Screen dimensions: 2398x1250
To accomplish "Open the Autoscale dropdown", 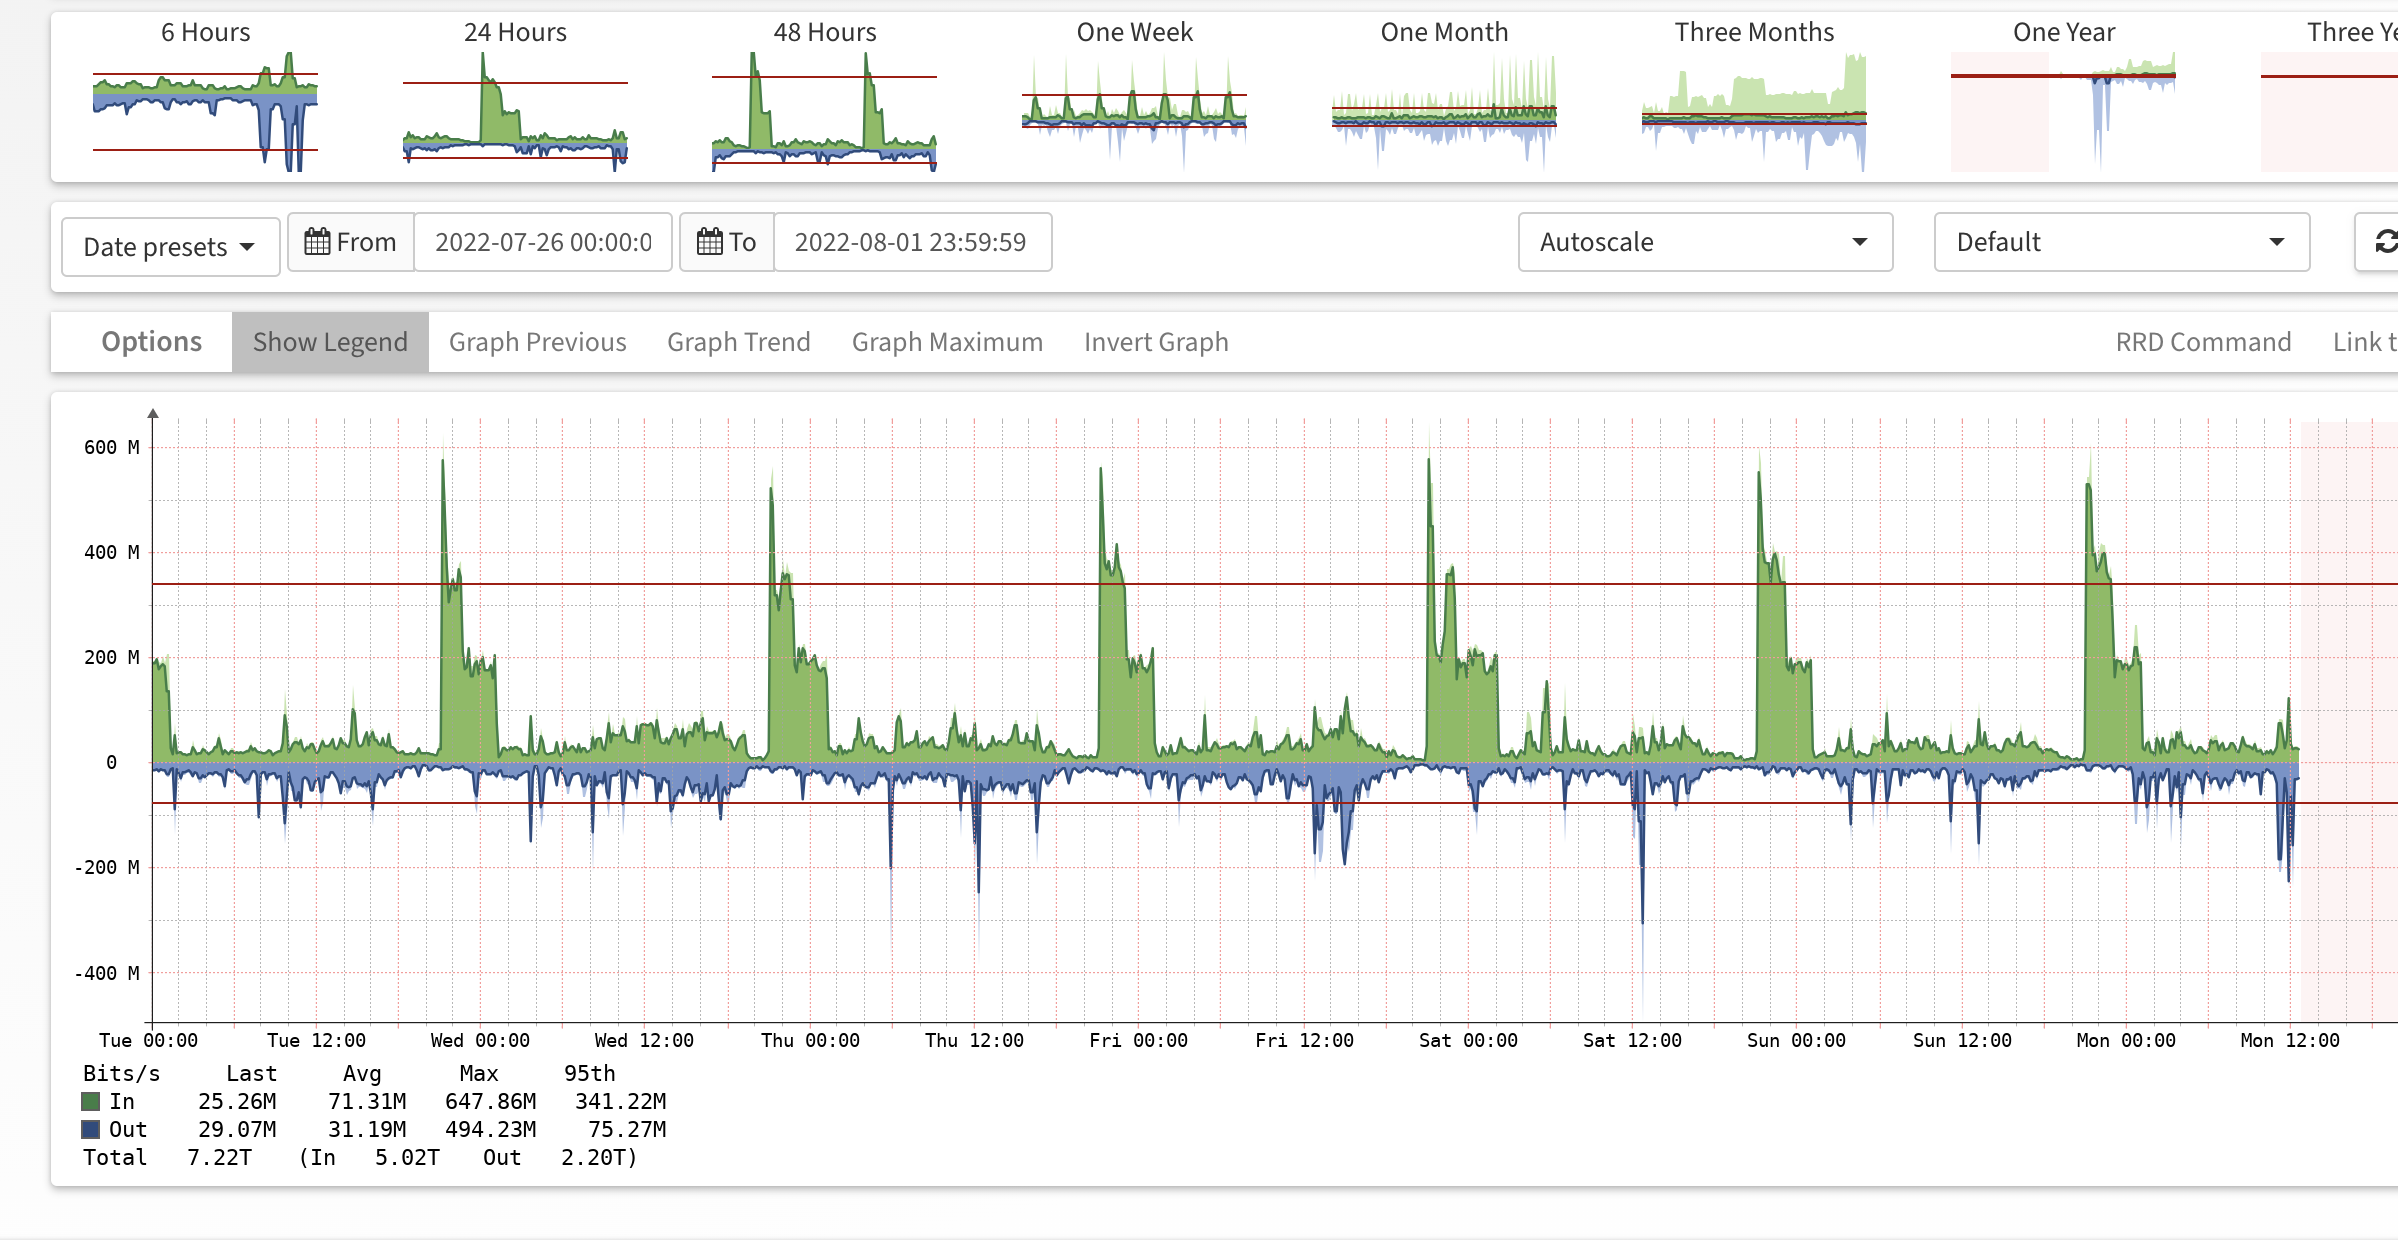I will click(1704, 242).
